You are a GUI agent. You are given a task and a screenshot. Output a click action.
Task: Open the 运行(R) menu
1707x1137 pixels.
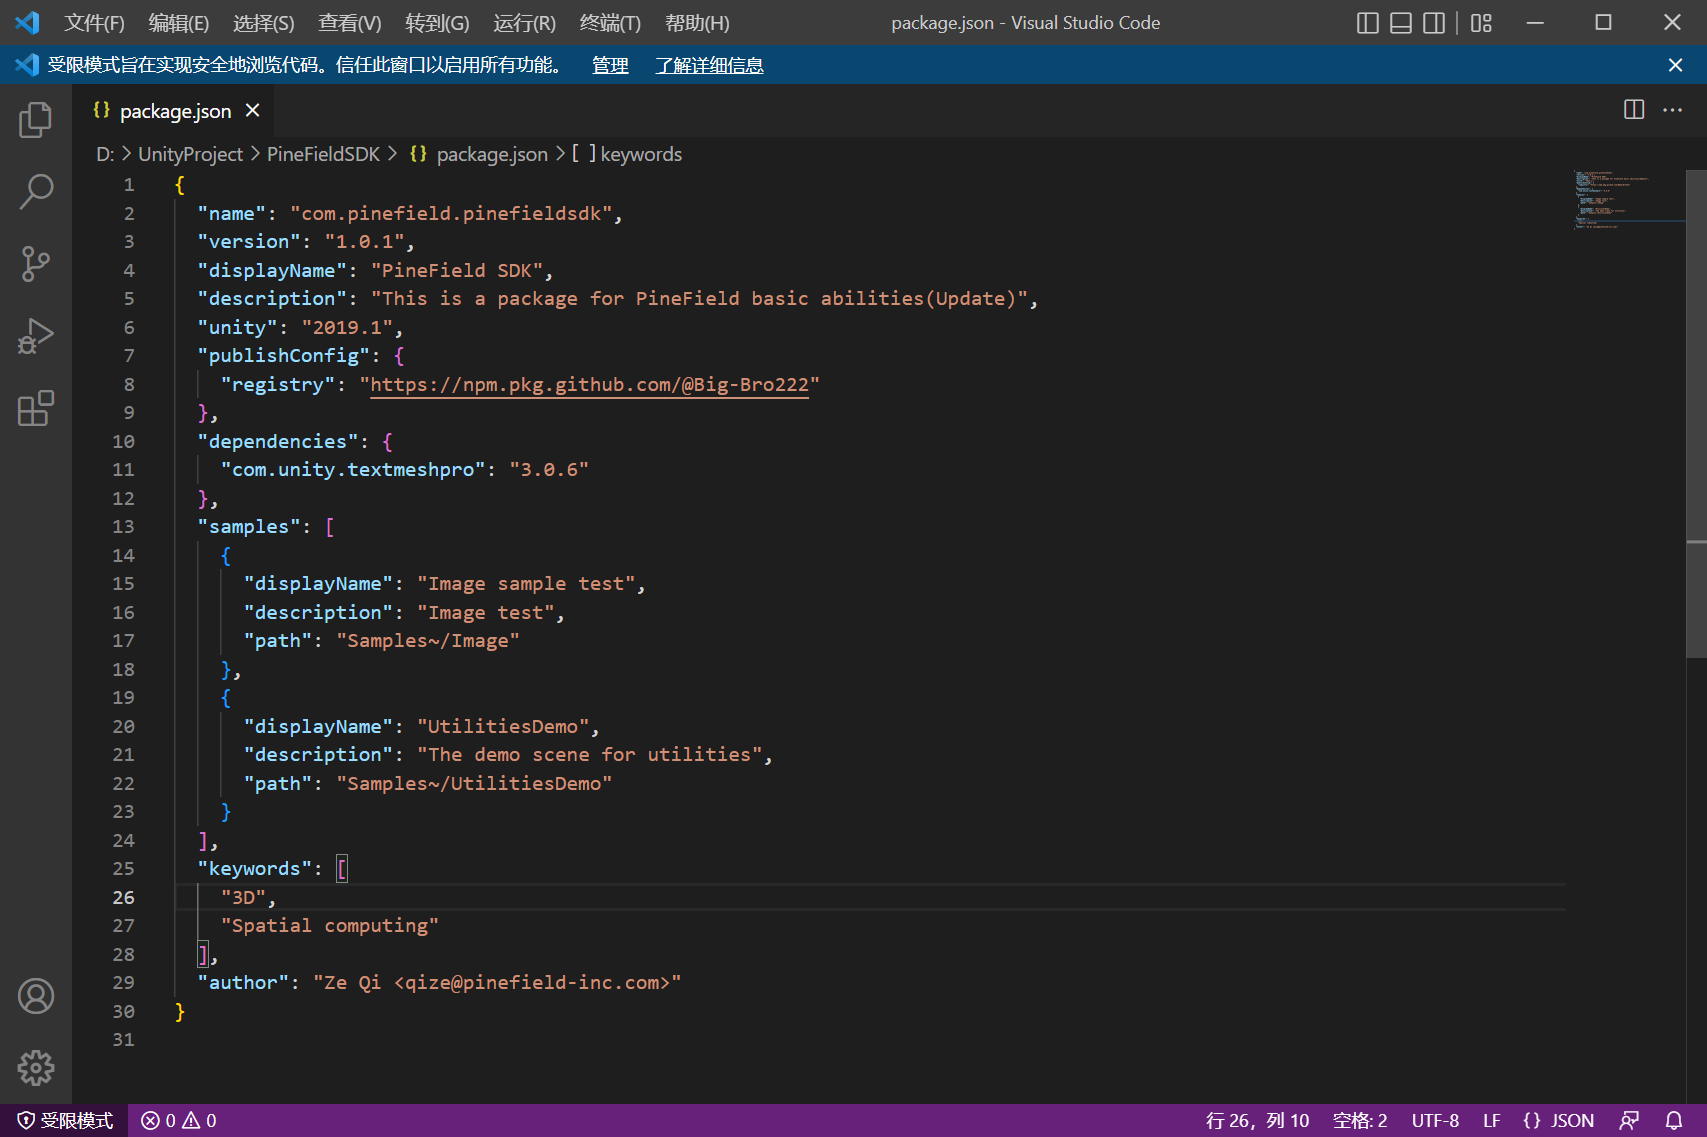(x=524, y=23)
